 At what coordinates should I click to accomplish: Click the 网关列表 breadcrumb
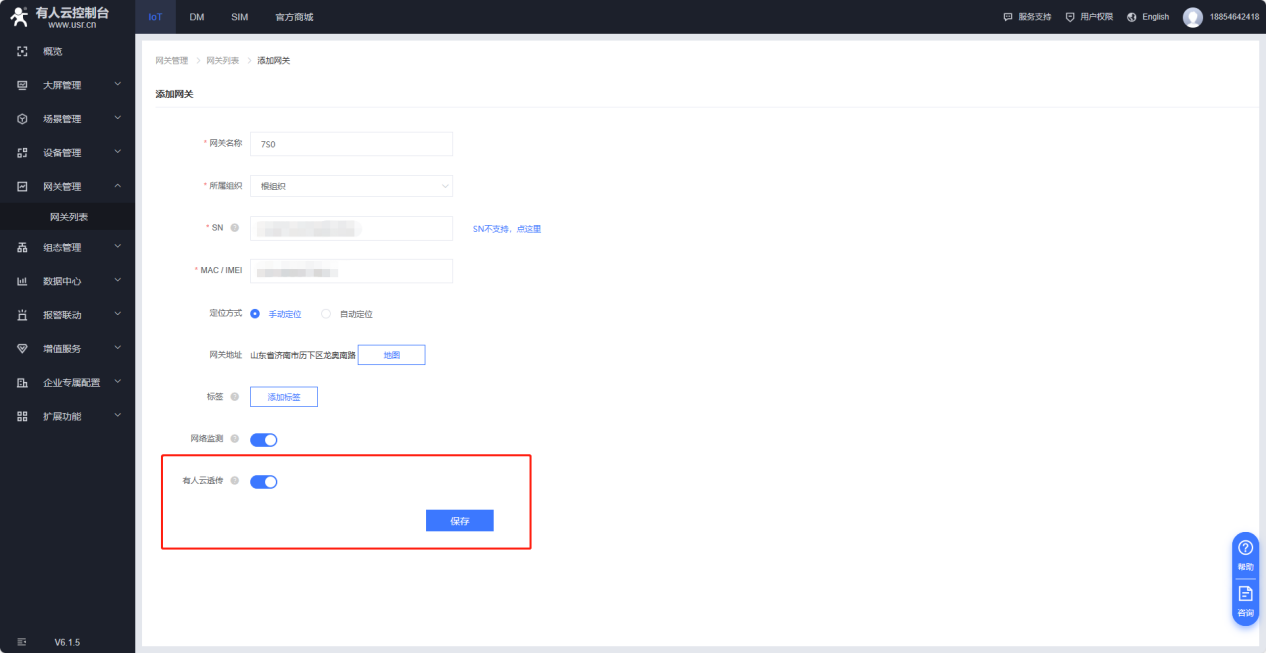pos(222,61)
